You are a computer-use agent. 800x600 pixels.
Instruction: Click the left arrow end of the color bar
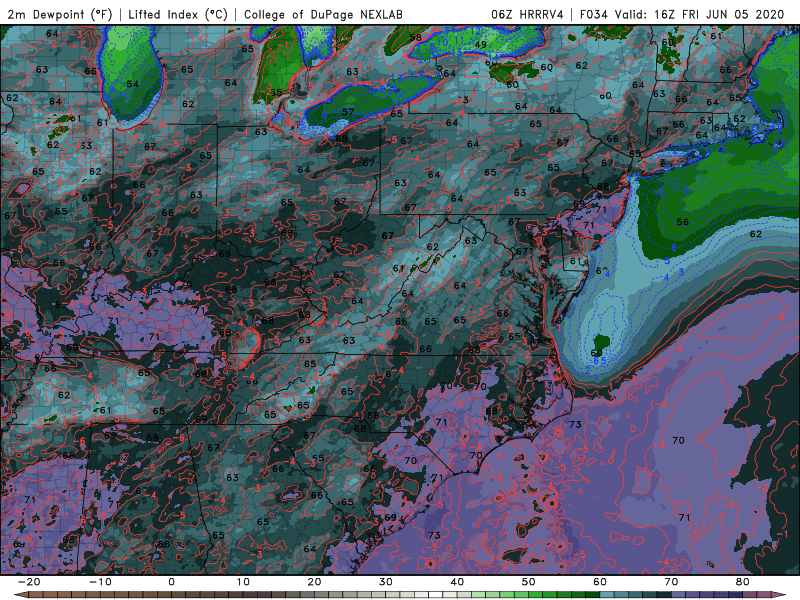(x=19, y=595)
